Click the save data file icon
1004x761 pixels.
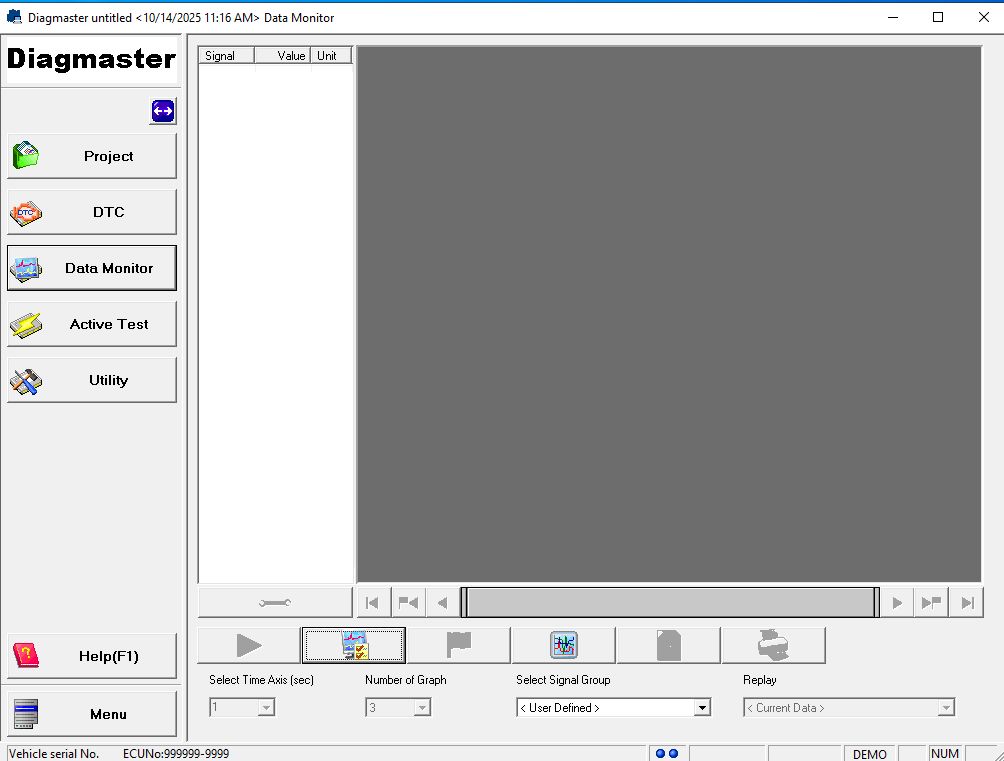[x=668, y=645]
